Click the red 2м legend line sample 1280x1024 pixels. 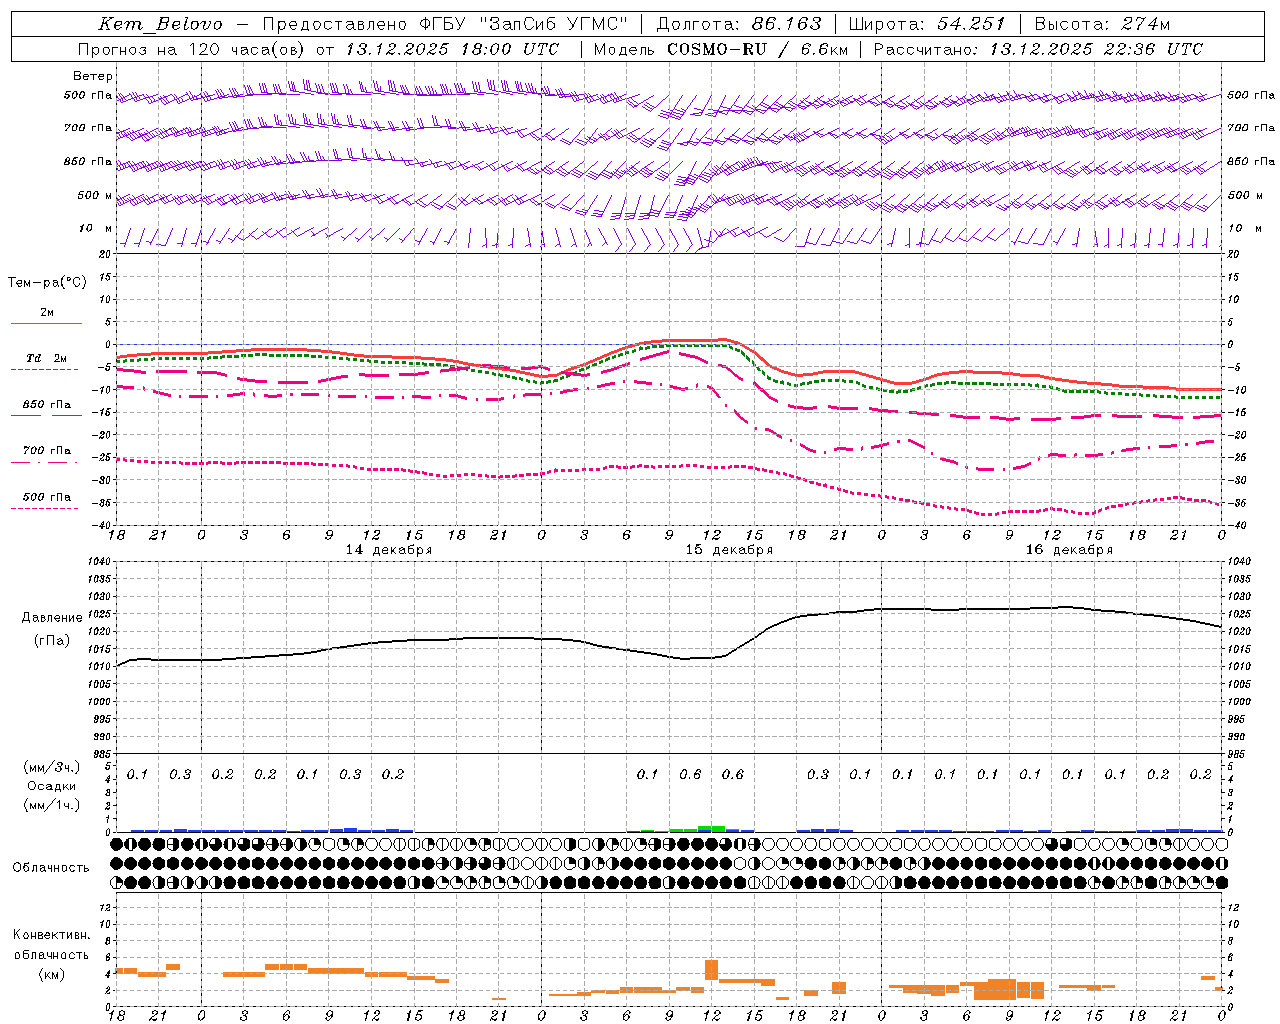[x=46, y=323]
